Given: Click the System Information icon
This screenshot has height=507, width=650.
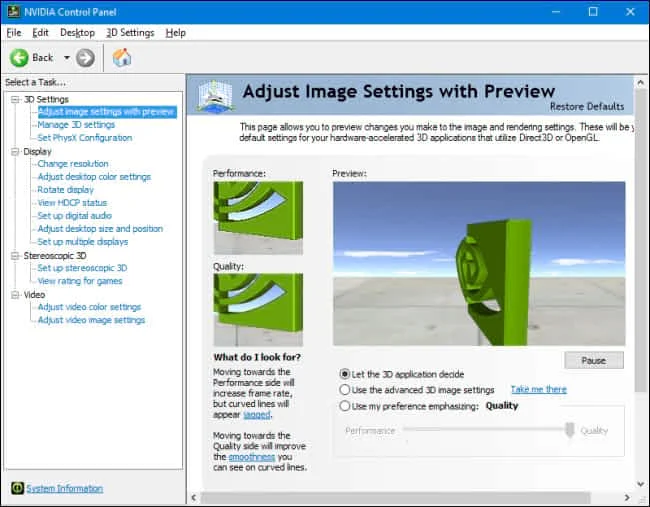Looking at the screenshot, I should click(x=17, y=488).
